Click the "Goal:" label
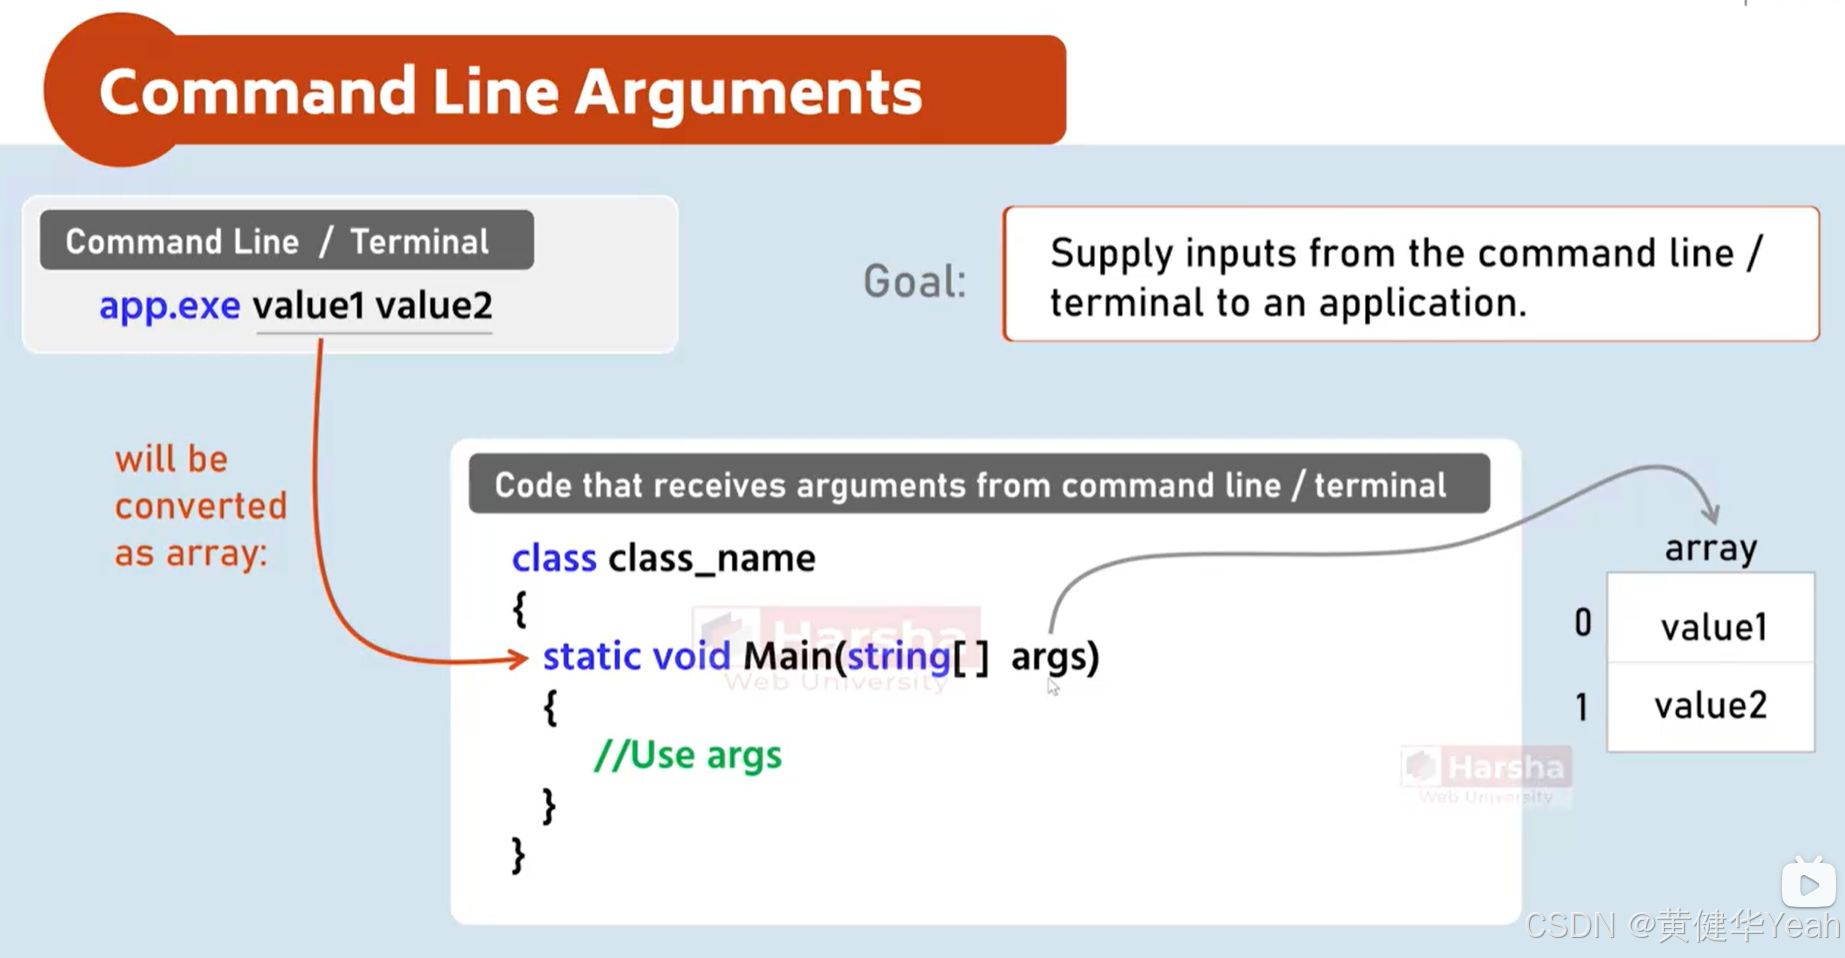 (915, 281)
